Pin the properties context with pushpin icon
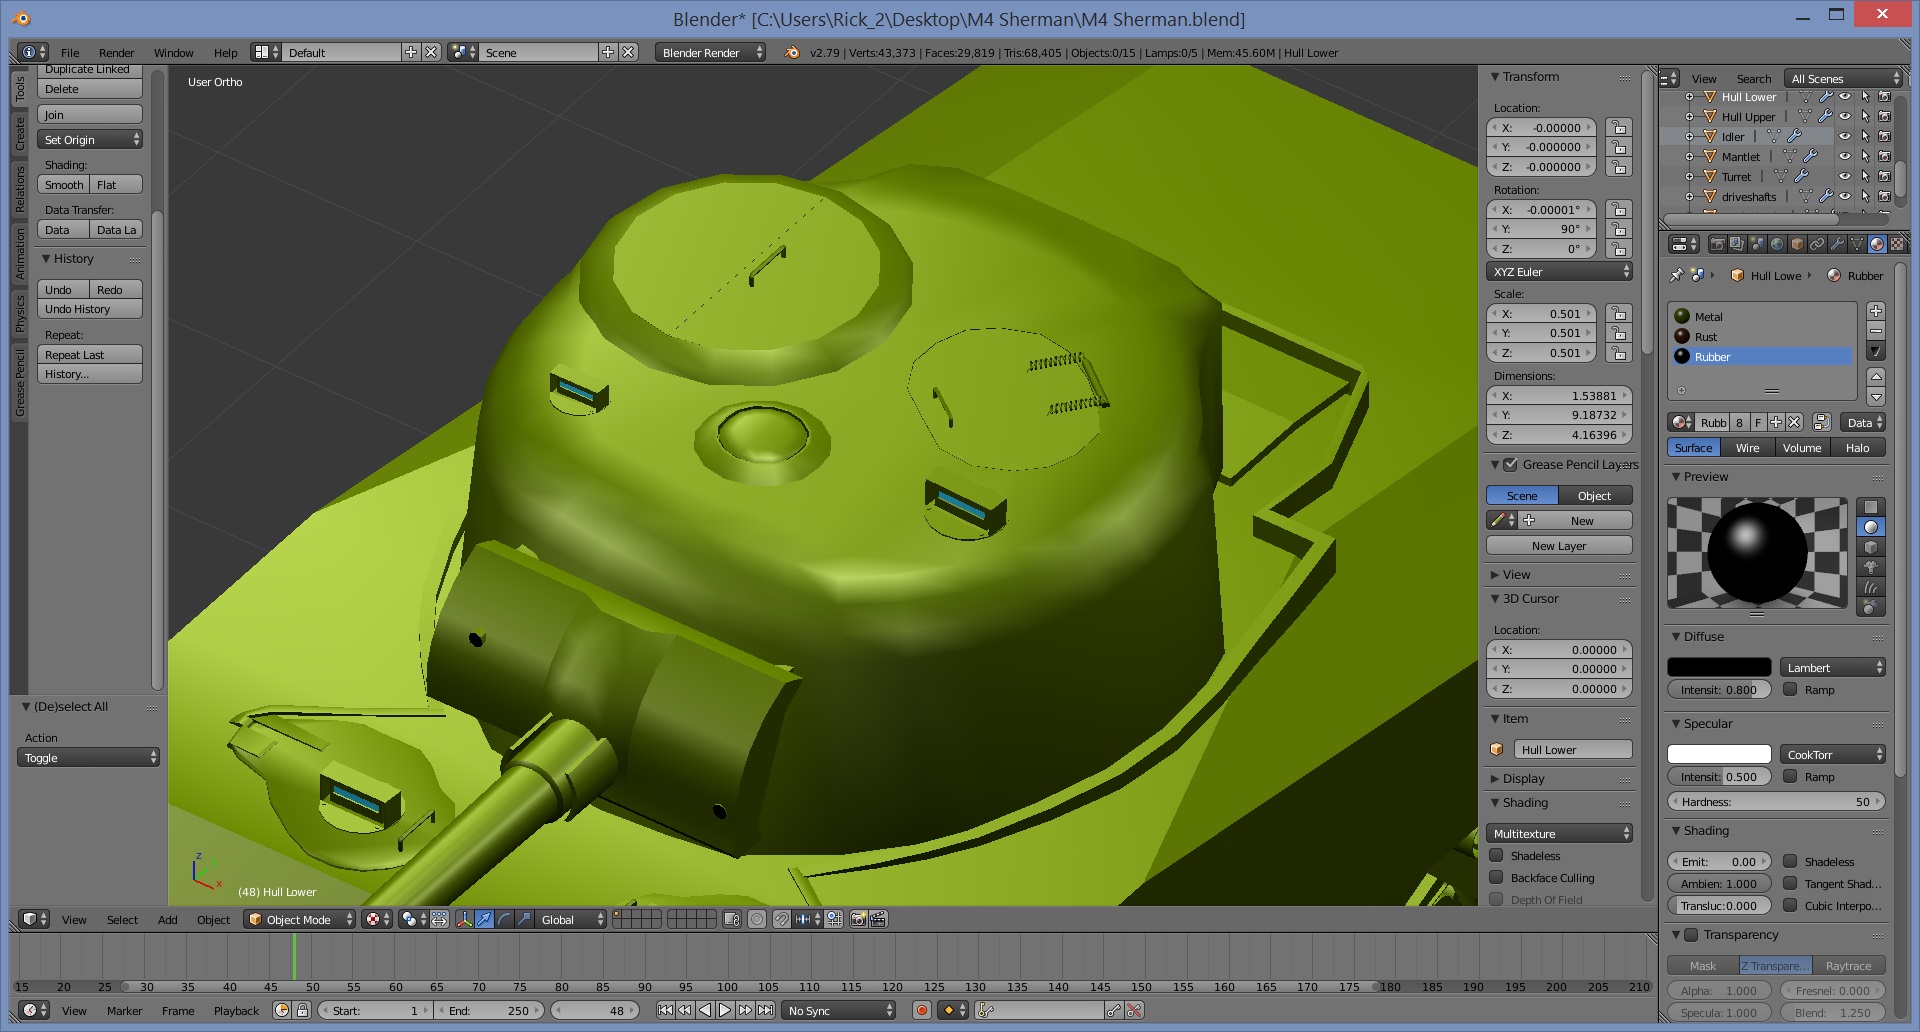Screen dimensions: 1920x1032 point(1677,275)
